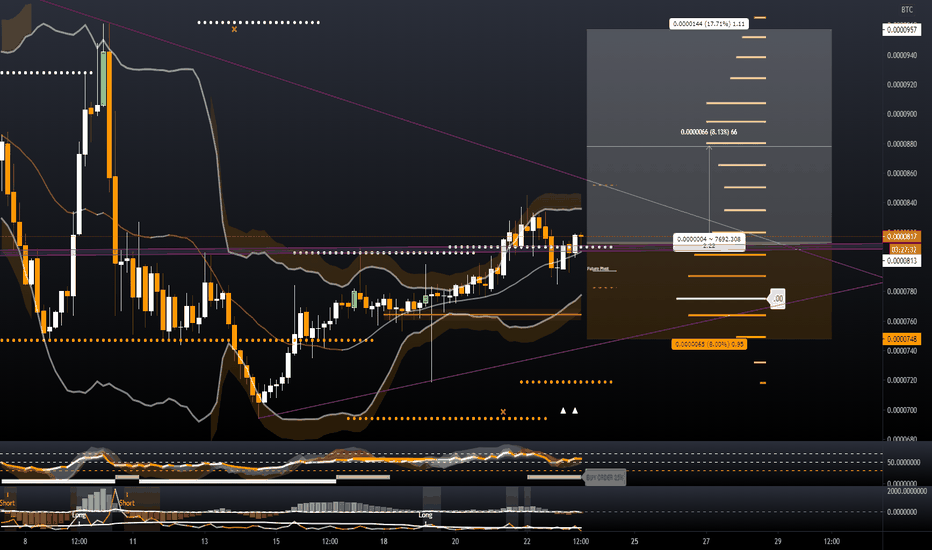Click the 0.0000720 tick on price axis
Viewport: 932px width, 550px height.
(x=902, y=380)
